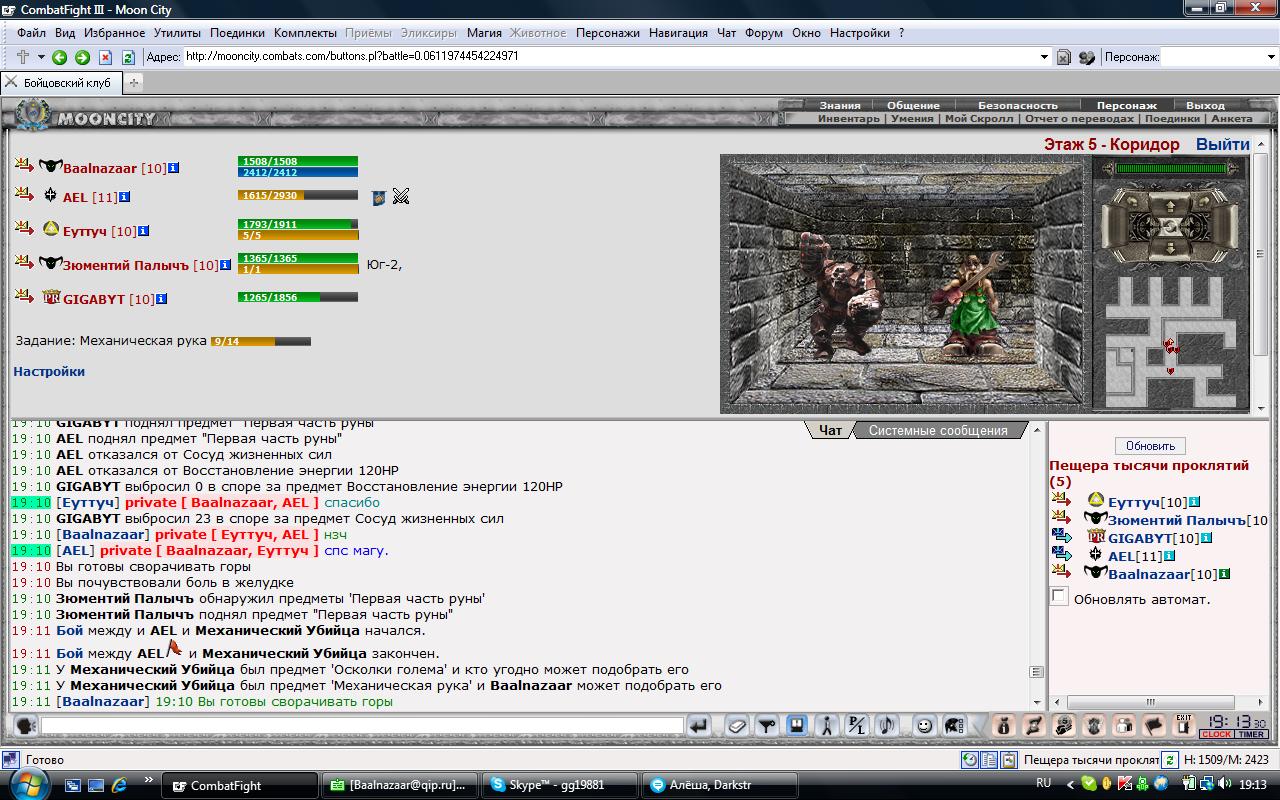Click the CLOCK button under the game clock
The image size is (1280, 800).
1216,734
